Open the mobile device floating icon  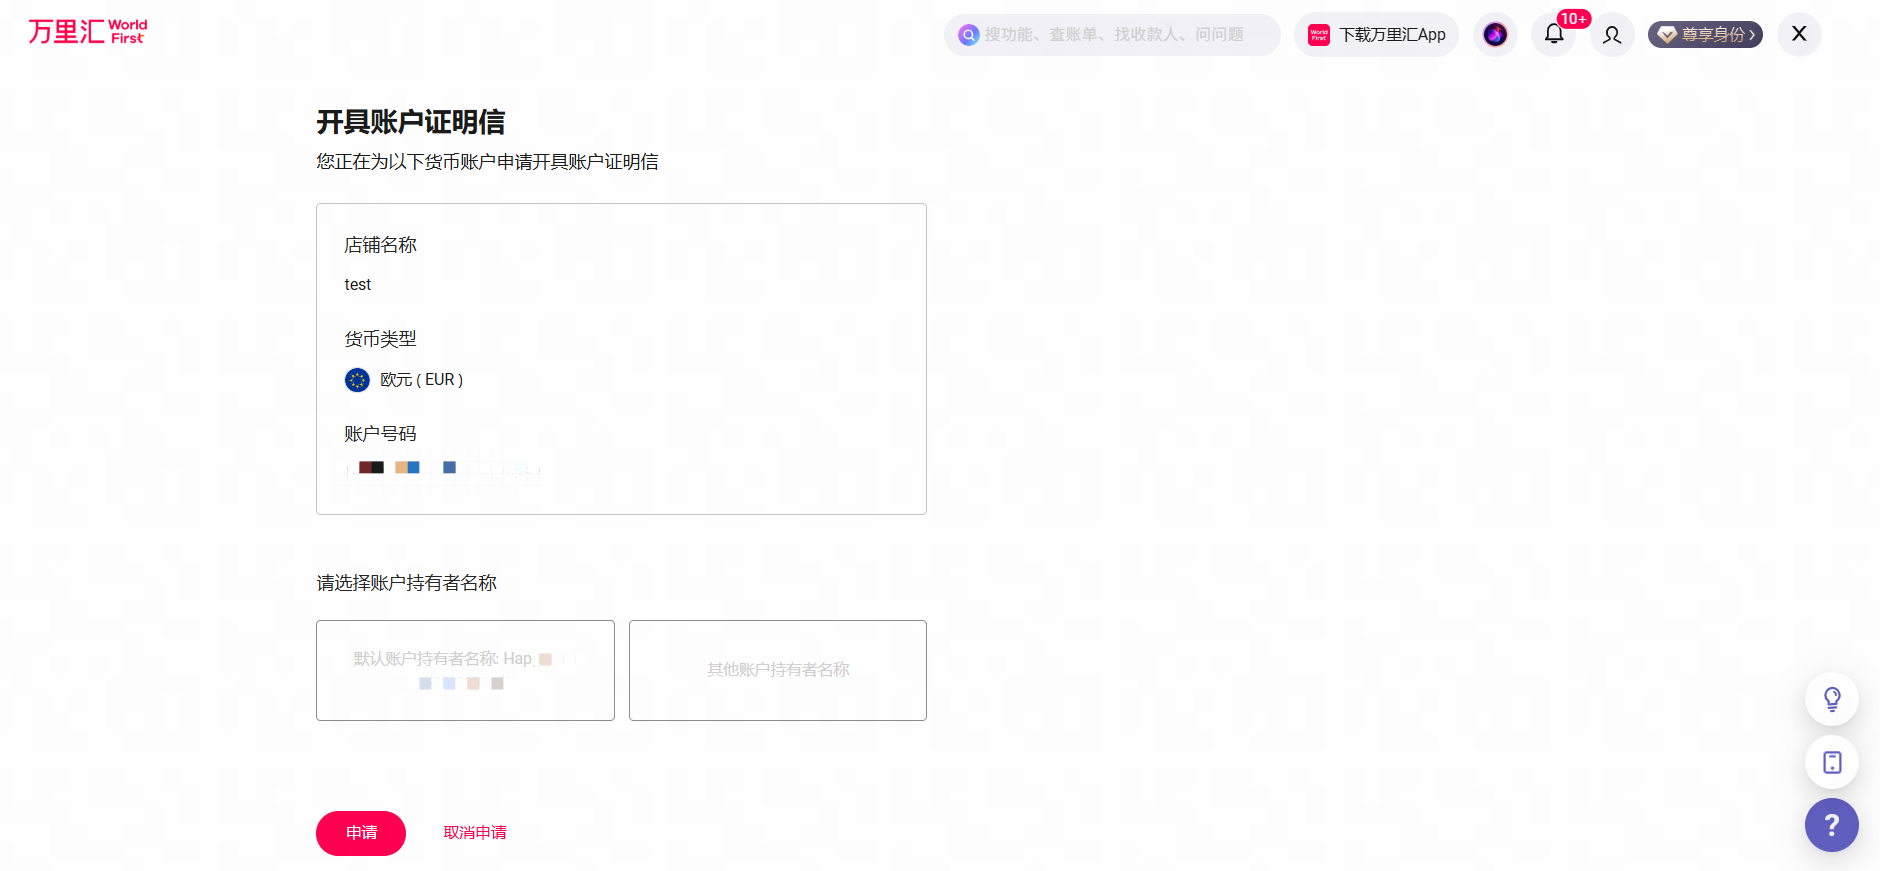pos(1832,763)
